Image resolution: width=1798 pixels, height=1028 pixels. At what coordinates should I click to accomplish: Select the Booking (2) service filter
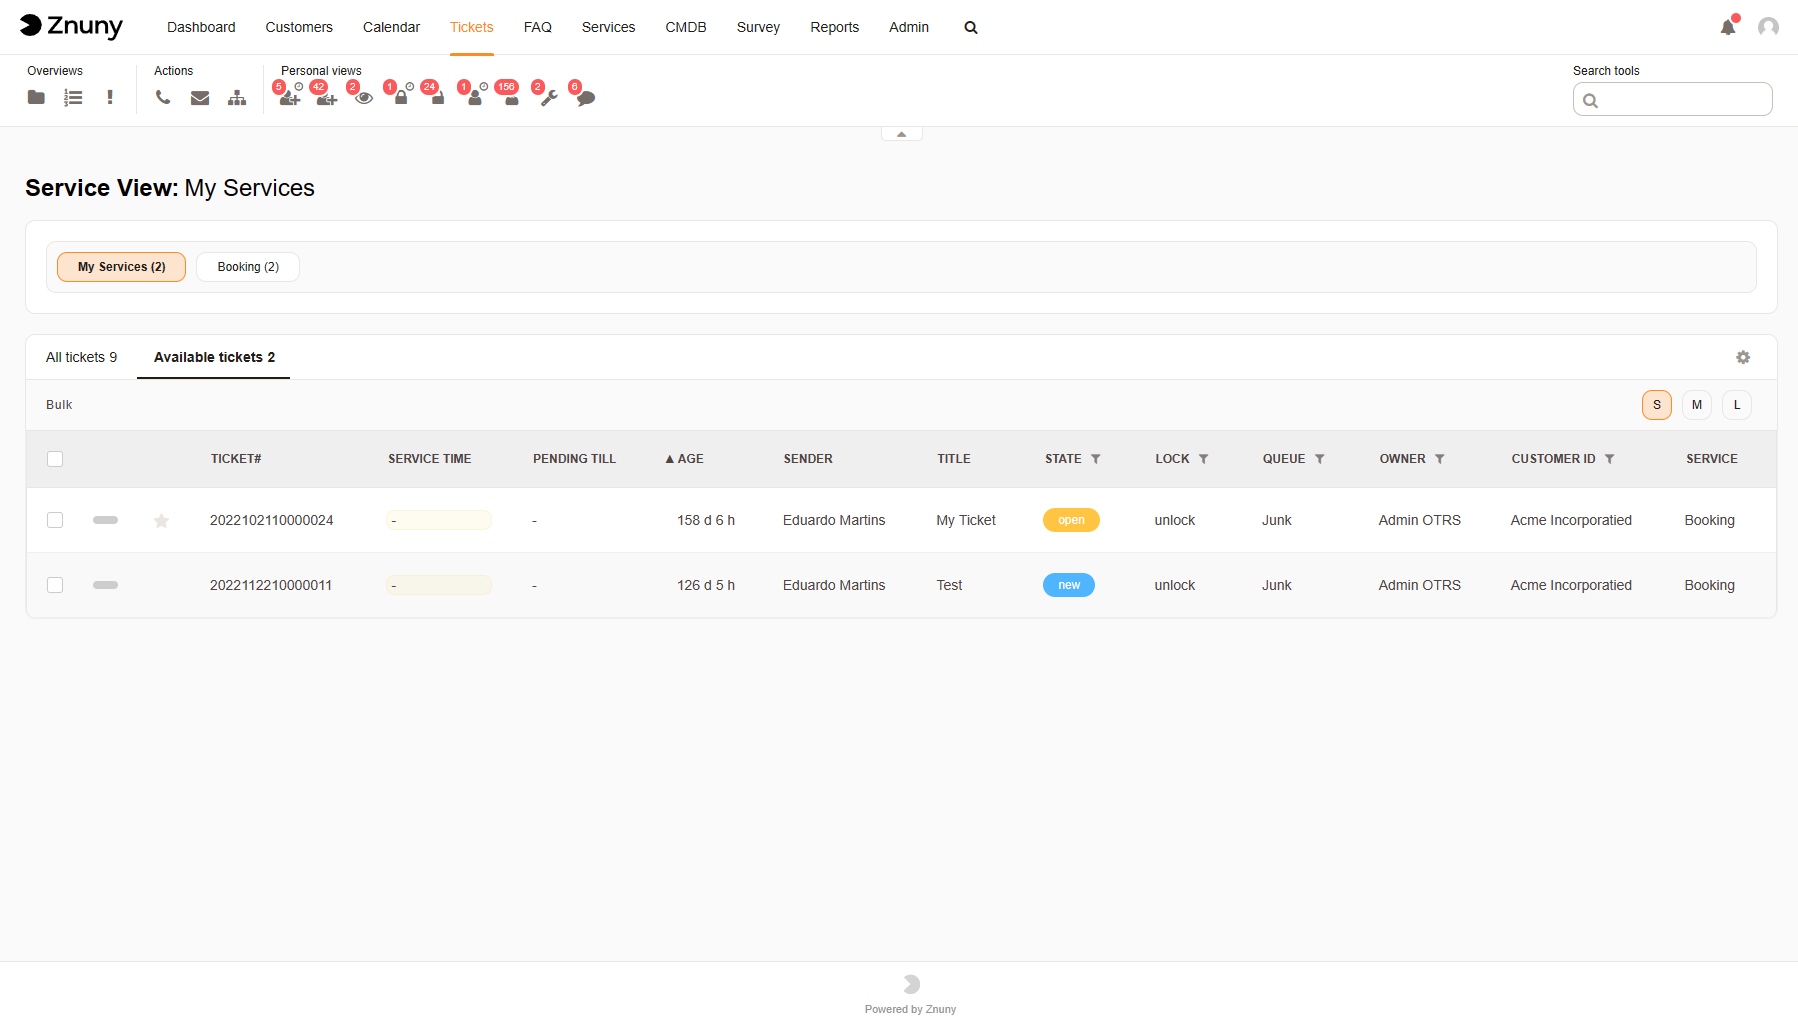pos(247,267)
